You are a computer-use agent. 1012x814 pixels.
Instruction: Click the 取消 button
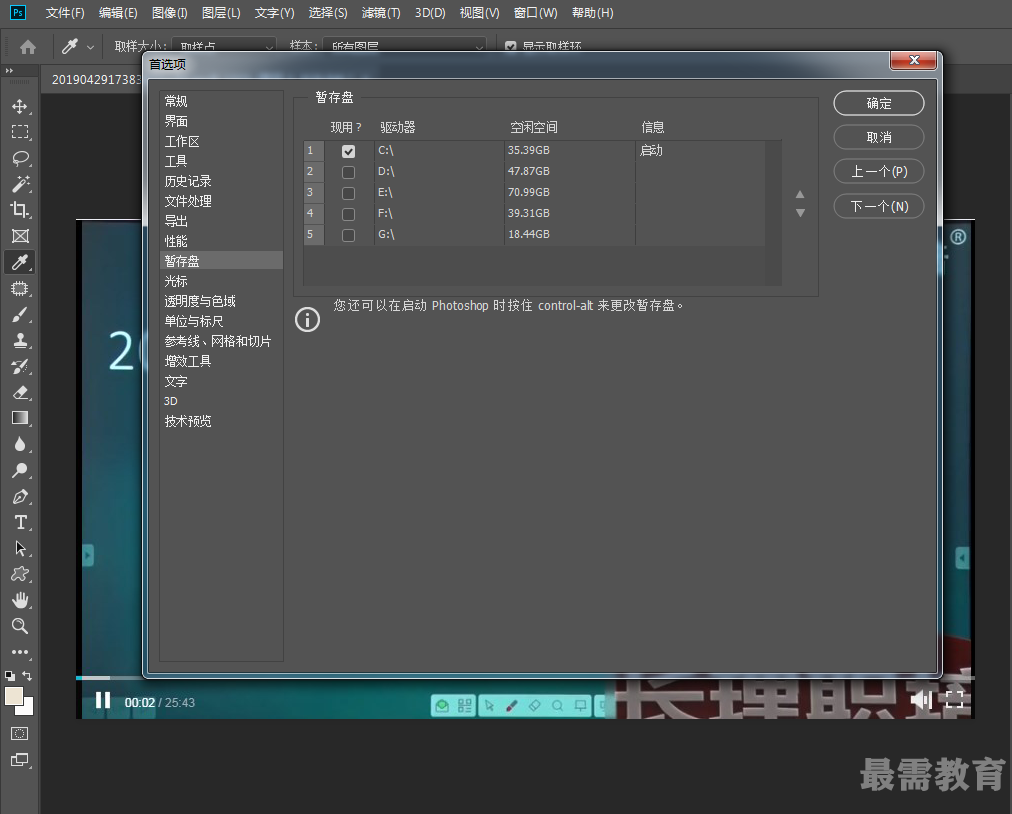tap(879, 137)
